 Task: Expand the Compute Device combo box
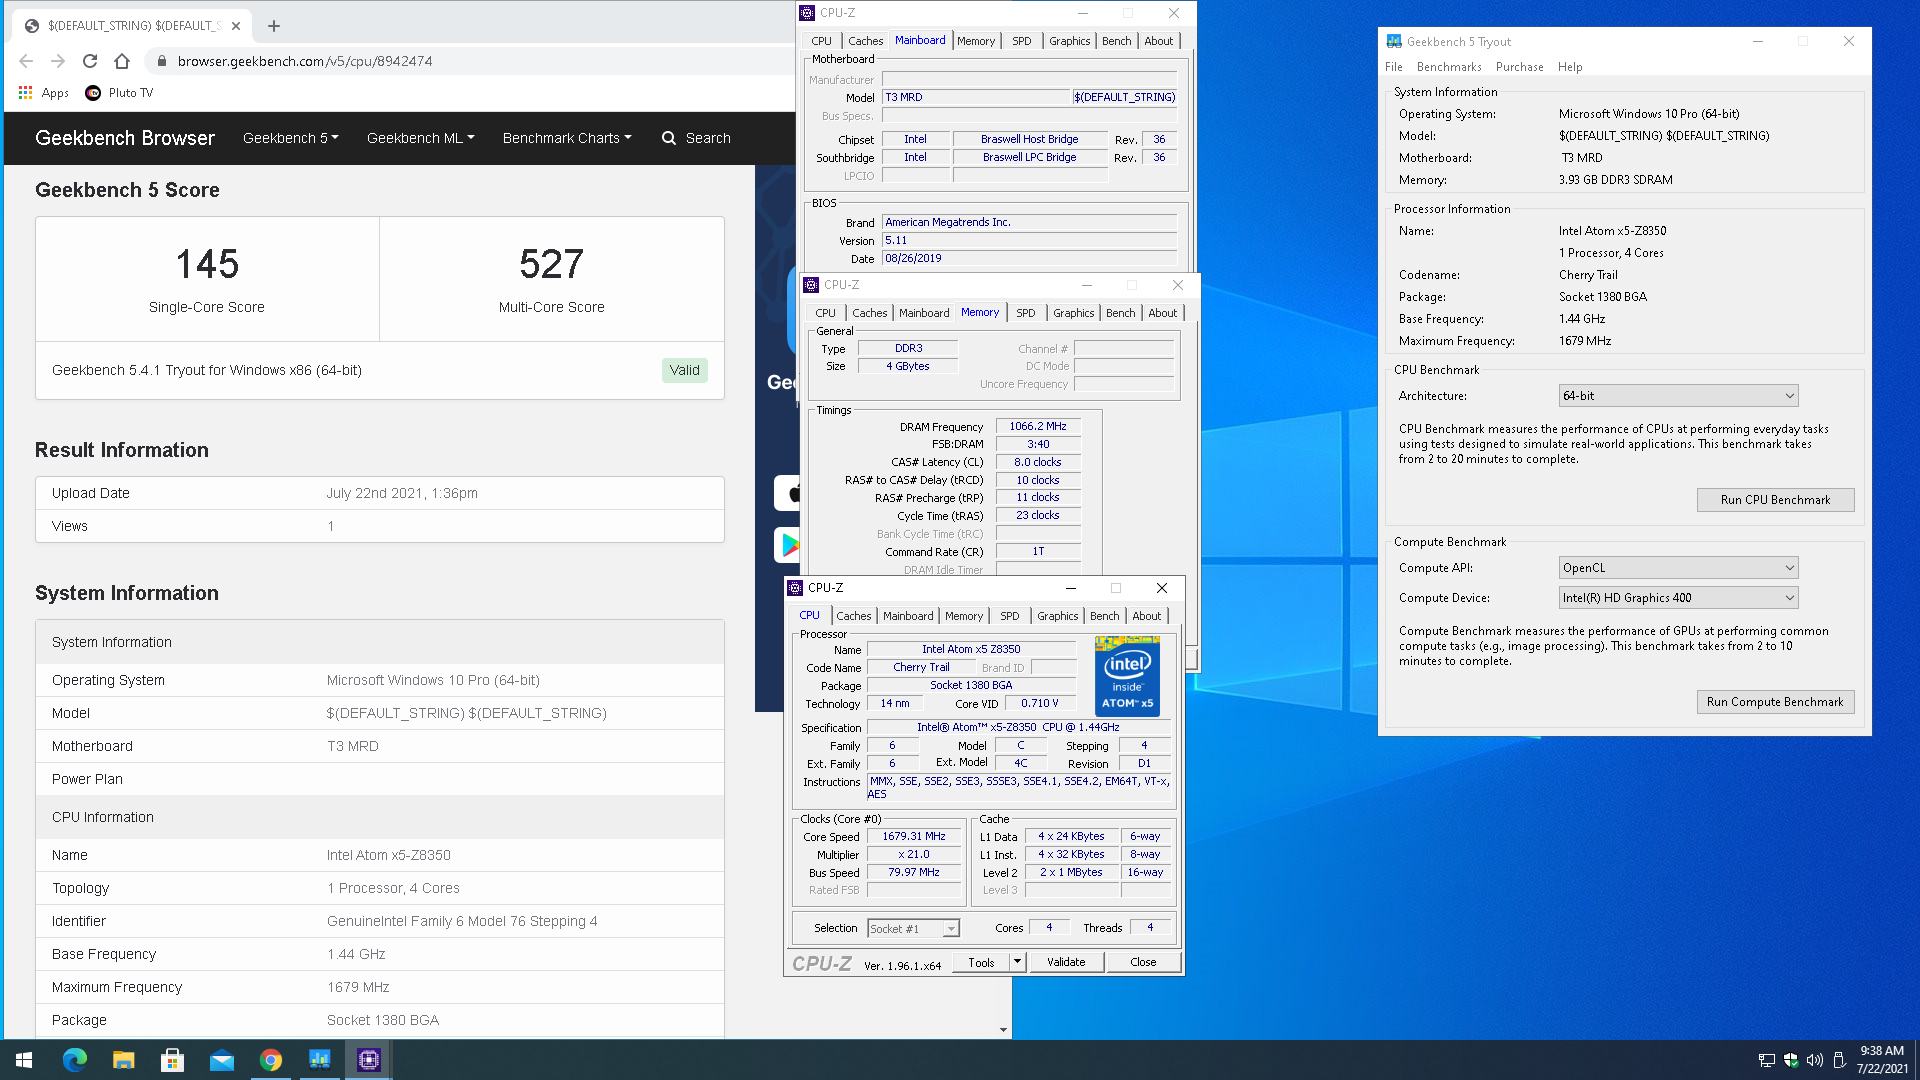pyautogui.click(x=1678, y=598)
